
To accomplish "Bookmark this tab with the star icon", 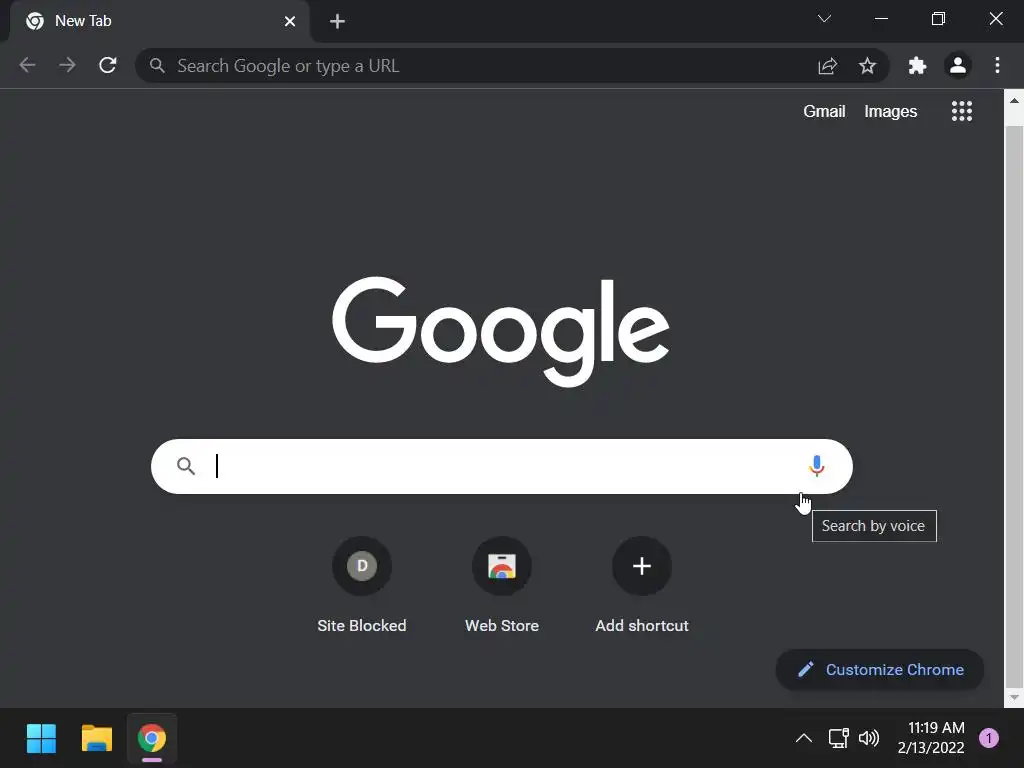I will click(867, 66).
